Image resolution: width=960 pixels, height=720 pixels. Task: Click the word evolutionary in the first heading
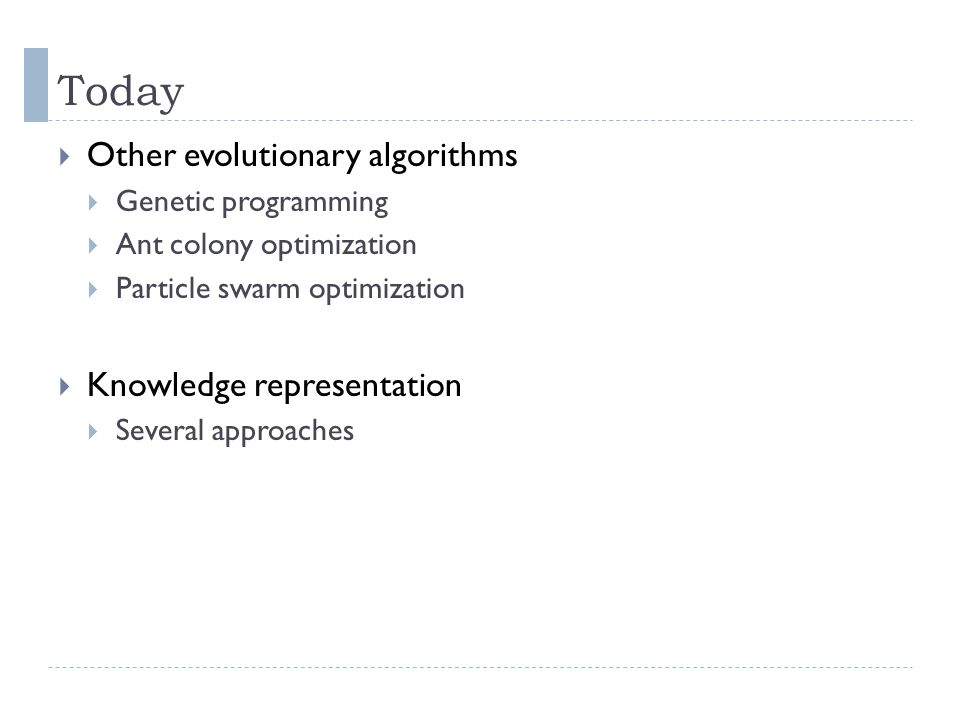272,156
